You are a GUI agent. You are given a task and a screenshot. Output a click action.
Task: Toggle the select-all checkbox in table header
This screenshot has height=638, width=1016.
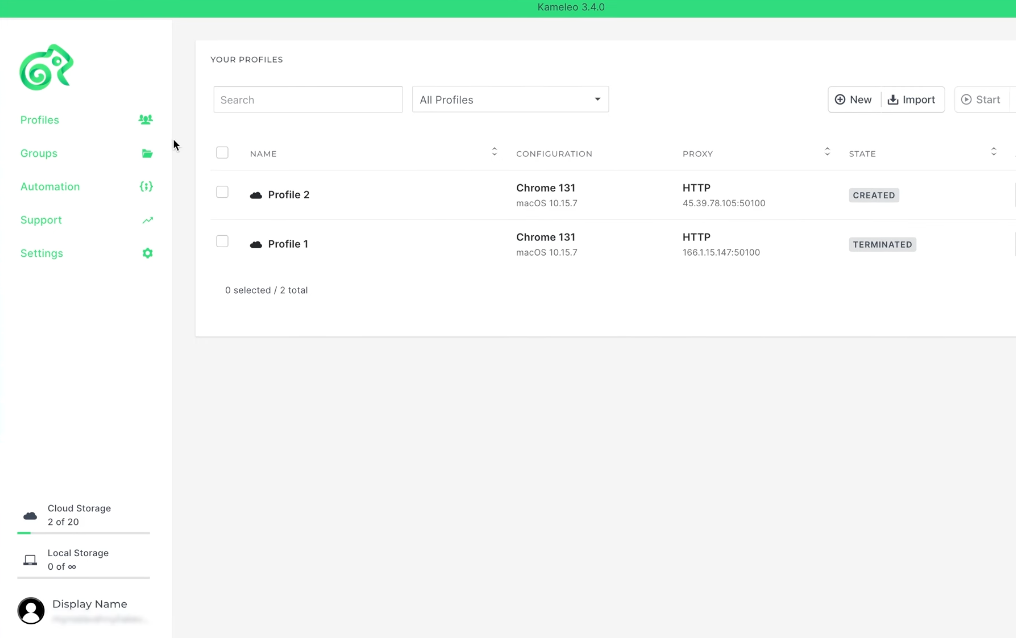coord(222,153)
